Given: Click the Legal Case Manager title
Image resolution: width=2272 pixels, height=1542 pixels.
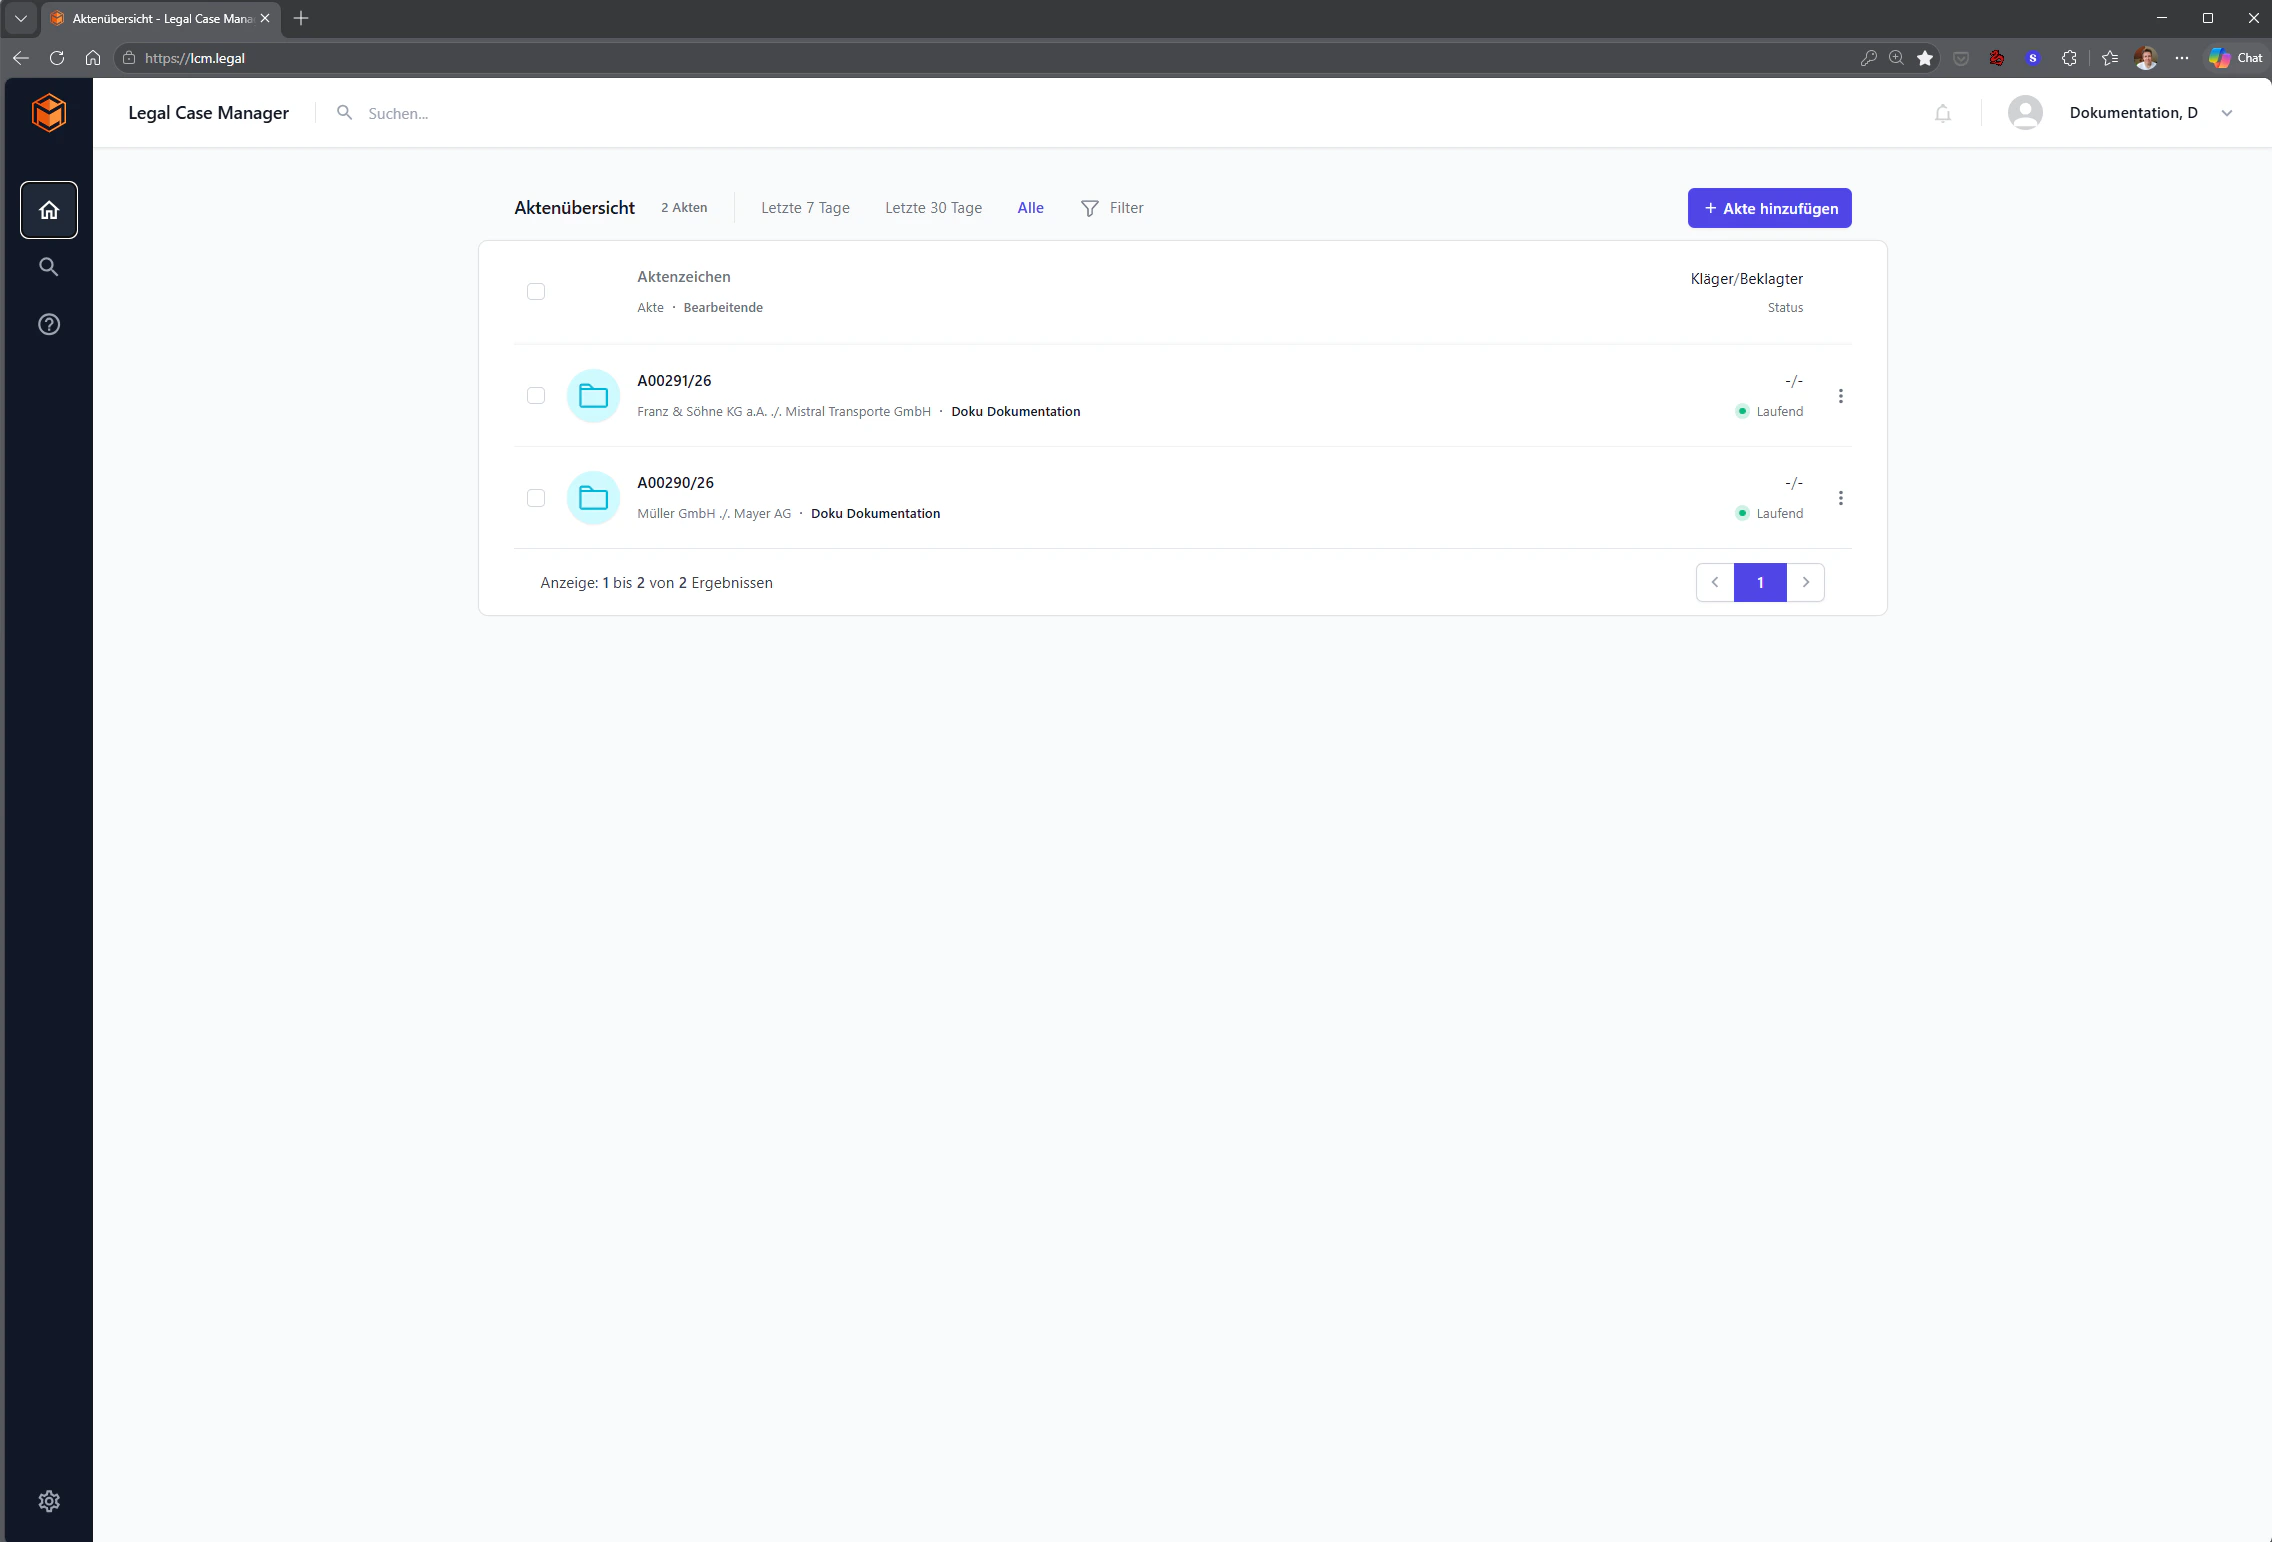Looking at the screenshot, I should coord(208,113).
